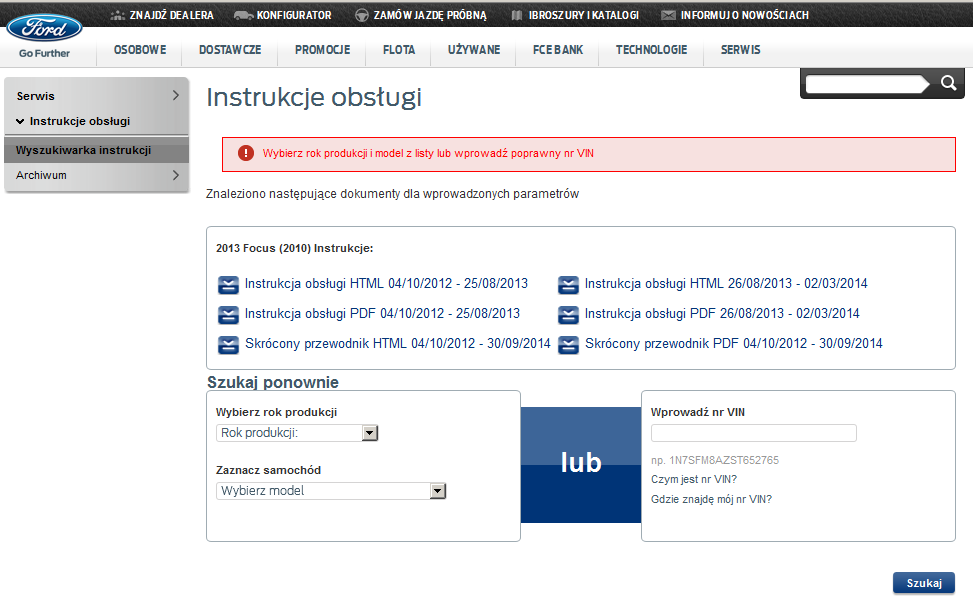Viewport: 973px width, 611px height.
Task: Click the brochure book icon
Action: pos(517,16)
